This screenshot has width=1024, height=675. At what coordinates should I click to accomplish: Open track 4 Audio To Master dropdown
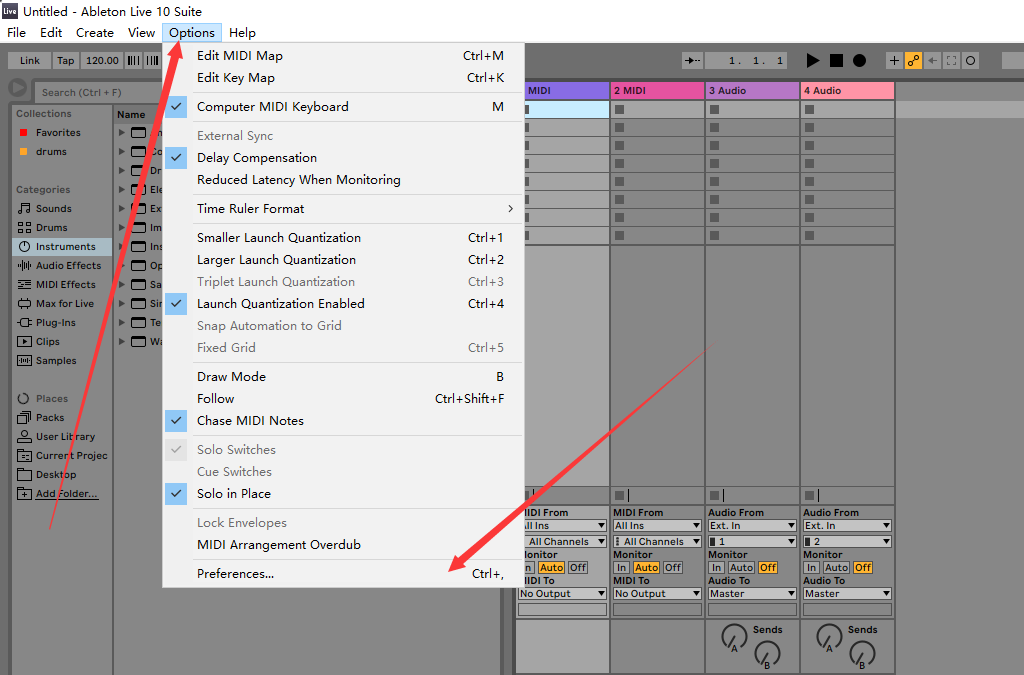[848, 593]
